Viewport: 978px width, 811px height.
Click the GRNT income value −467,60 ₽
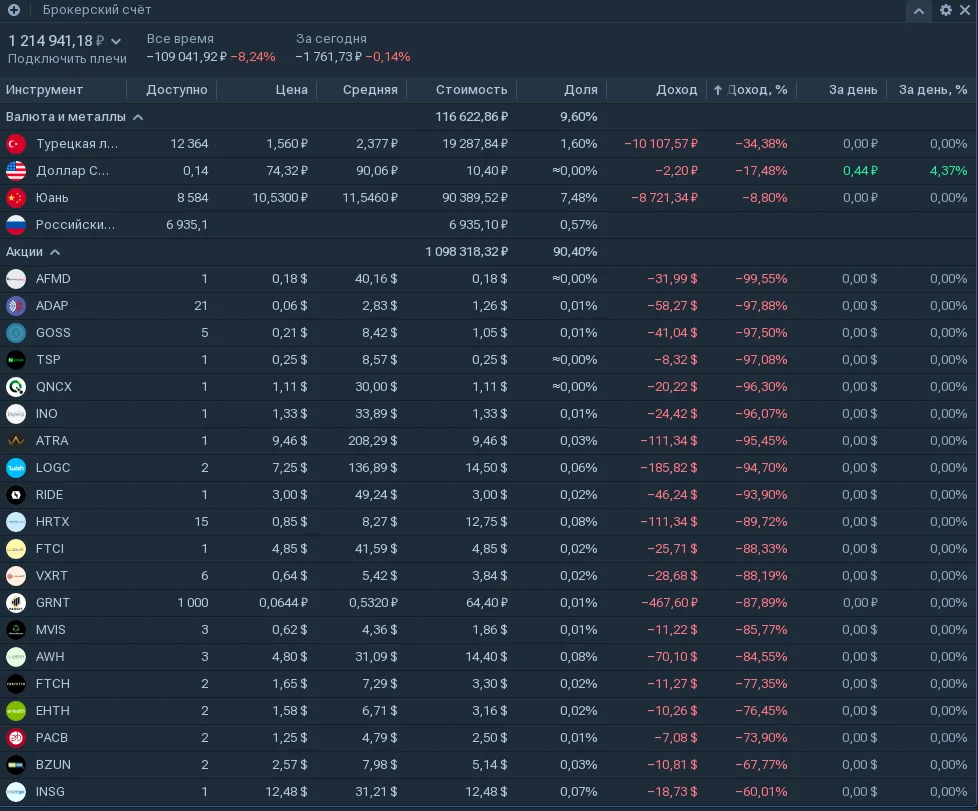coord(669,603)
